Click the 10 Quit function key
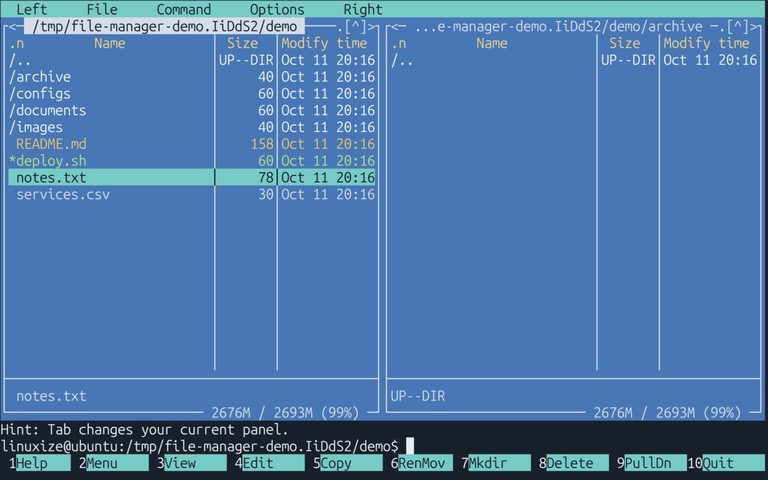Image resolution: width=768 pixels, height=480 pixels. [727, 463]
